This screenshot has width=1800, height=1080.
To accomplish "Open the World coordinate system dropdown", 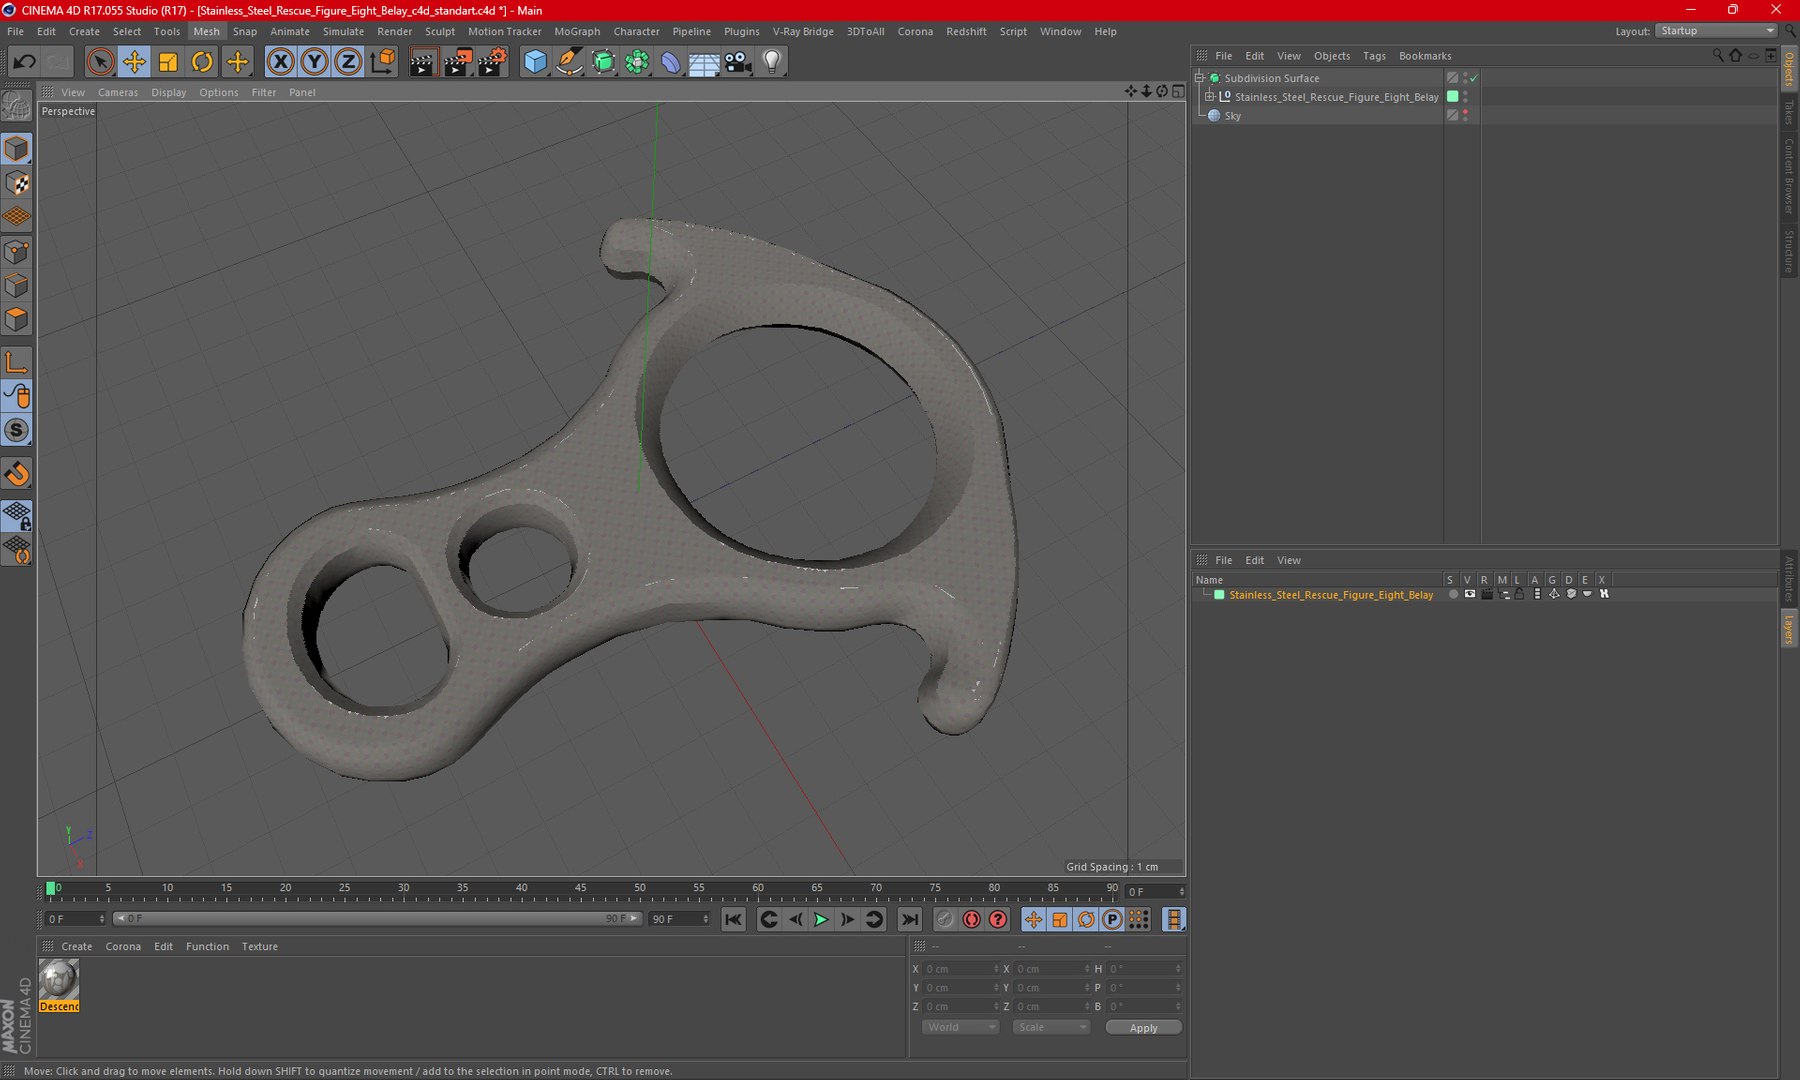I will (959, 1027).
